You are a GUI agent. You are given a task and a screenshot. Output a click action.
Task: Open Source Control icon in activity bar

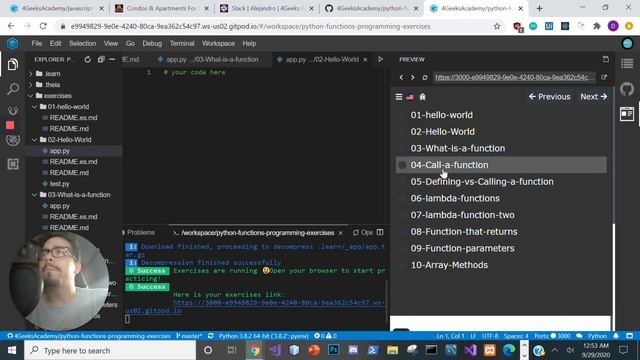click(13, 111)
